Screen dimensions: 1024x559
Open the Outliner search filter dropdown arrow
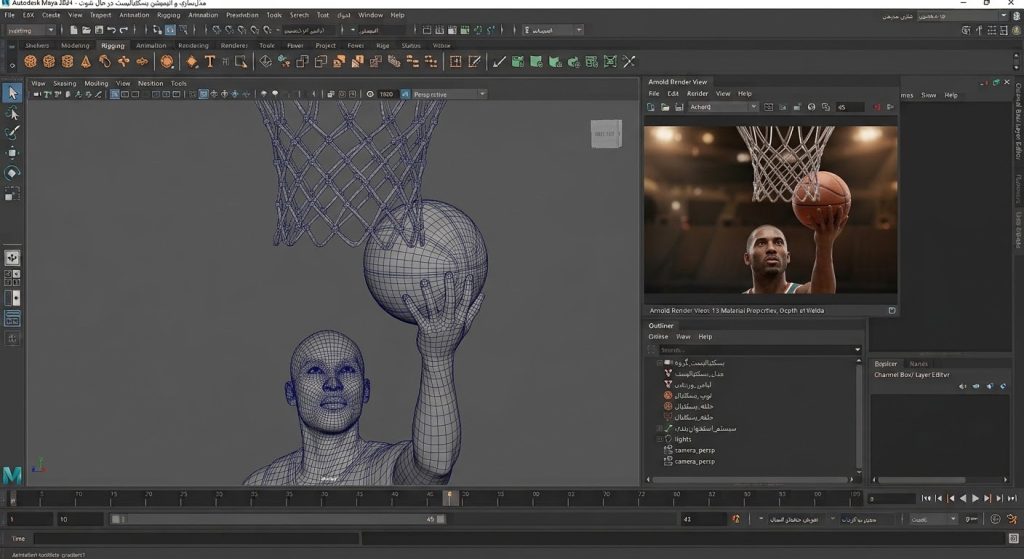point(857,350)
